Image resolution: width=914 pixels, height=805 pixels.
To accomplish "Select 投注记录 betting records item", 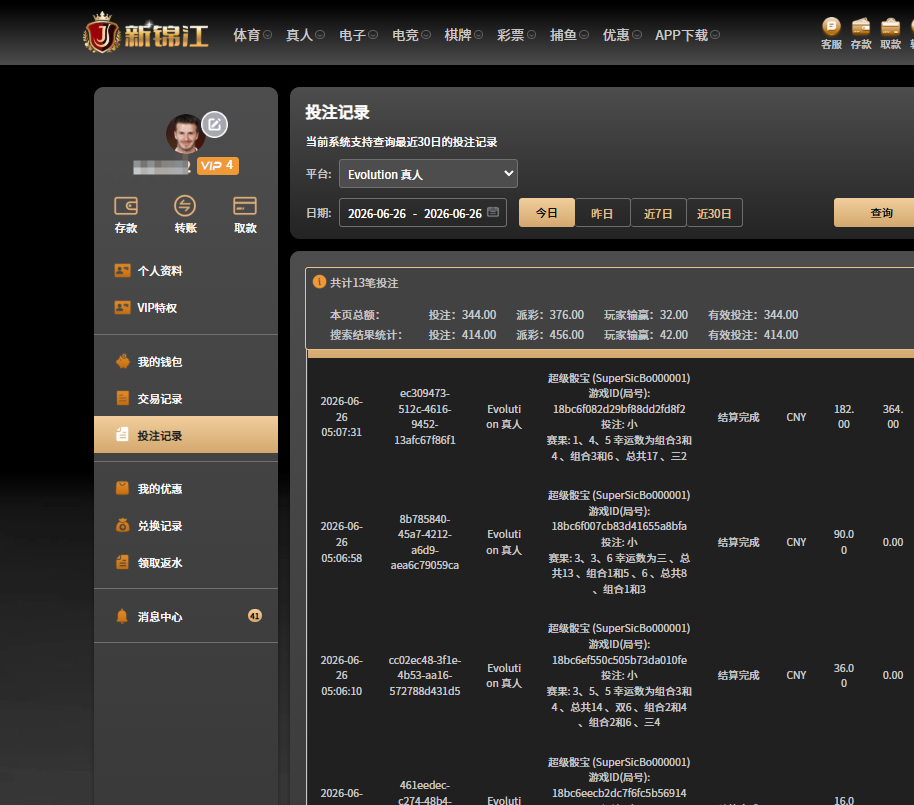I will [185, 435].
